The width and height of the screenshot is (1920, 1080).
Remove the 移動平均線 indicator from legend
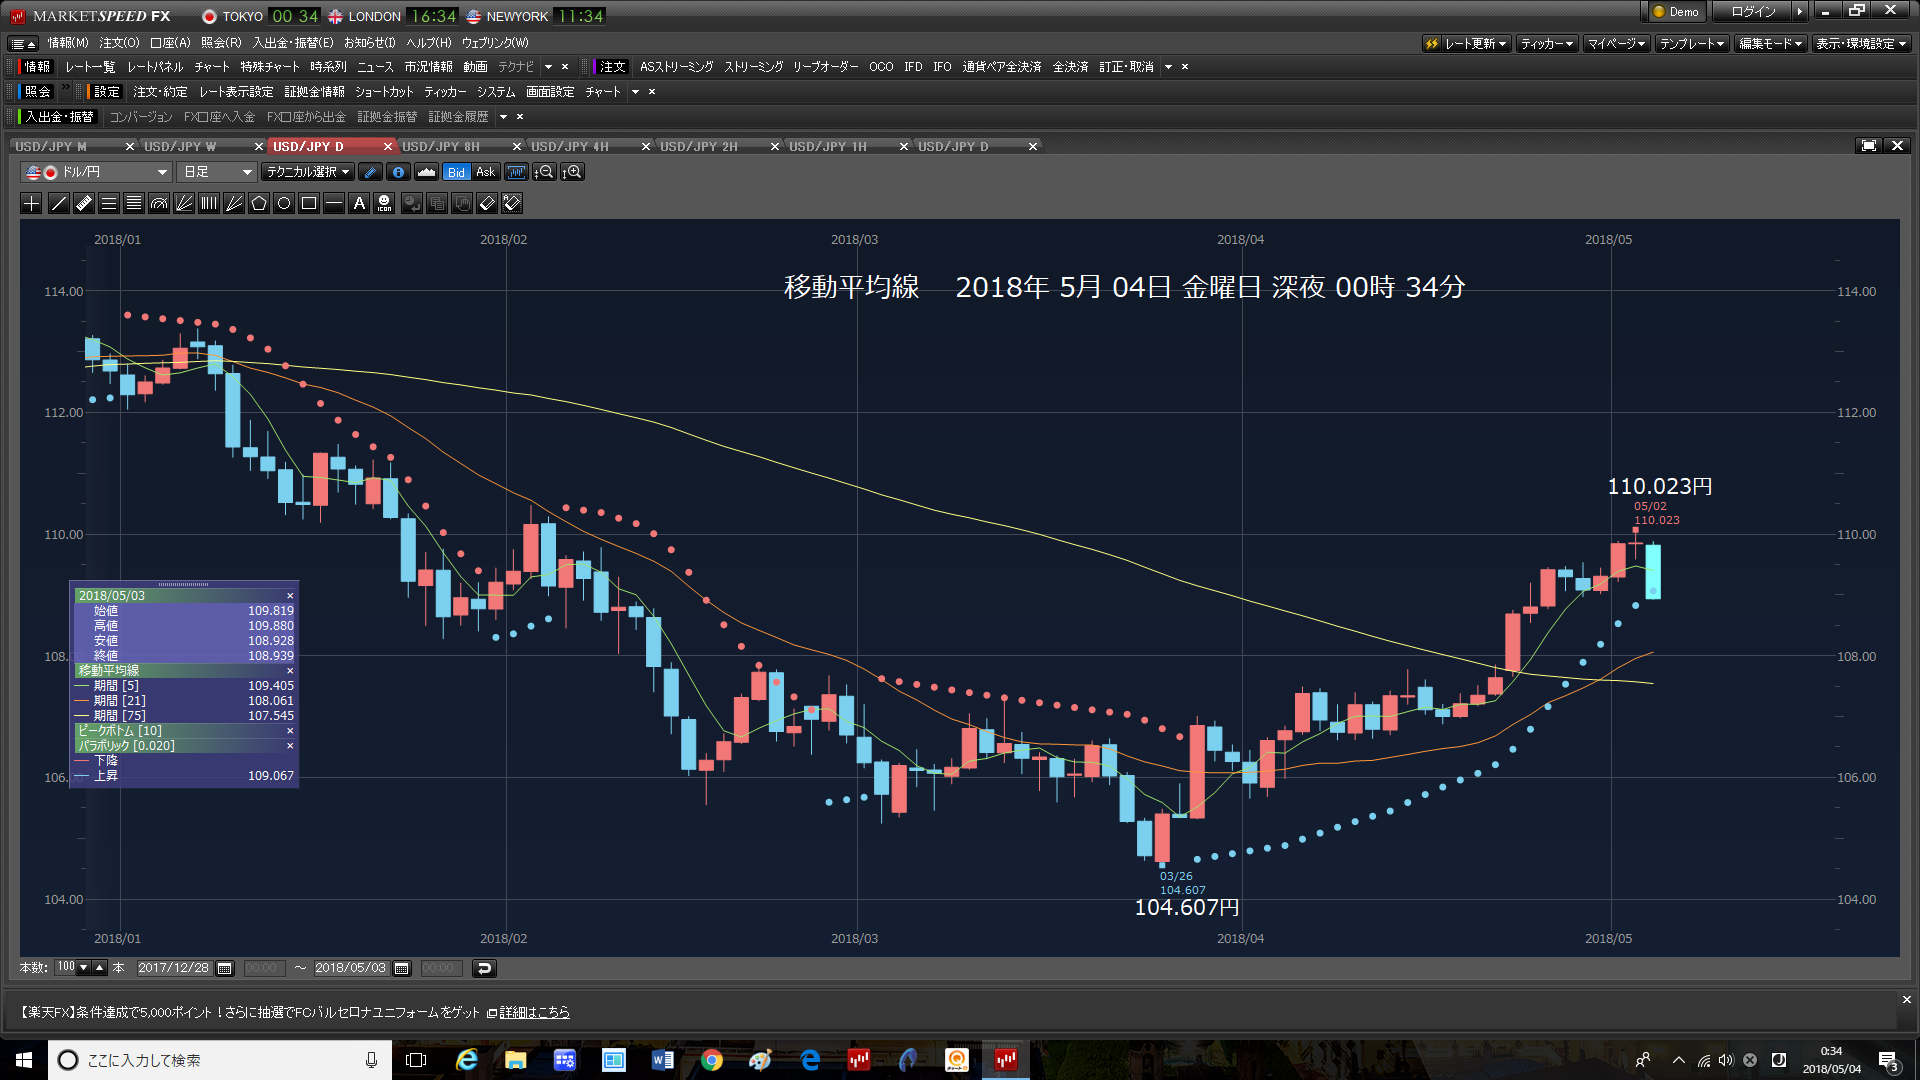click(x=290, y=671)
